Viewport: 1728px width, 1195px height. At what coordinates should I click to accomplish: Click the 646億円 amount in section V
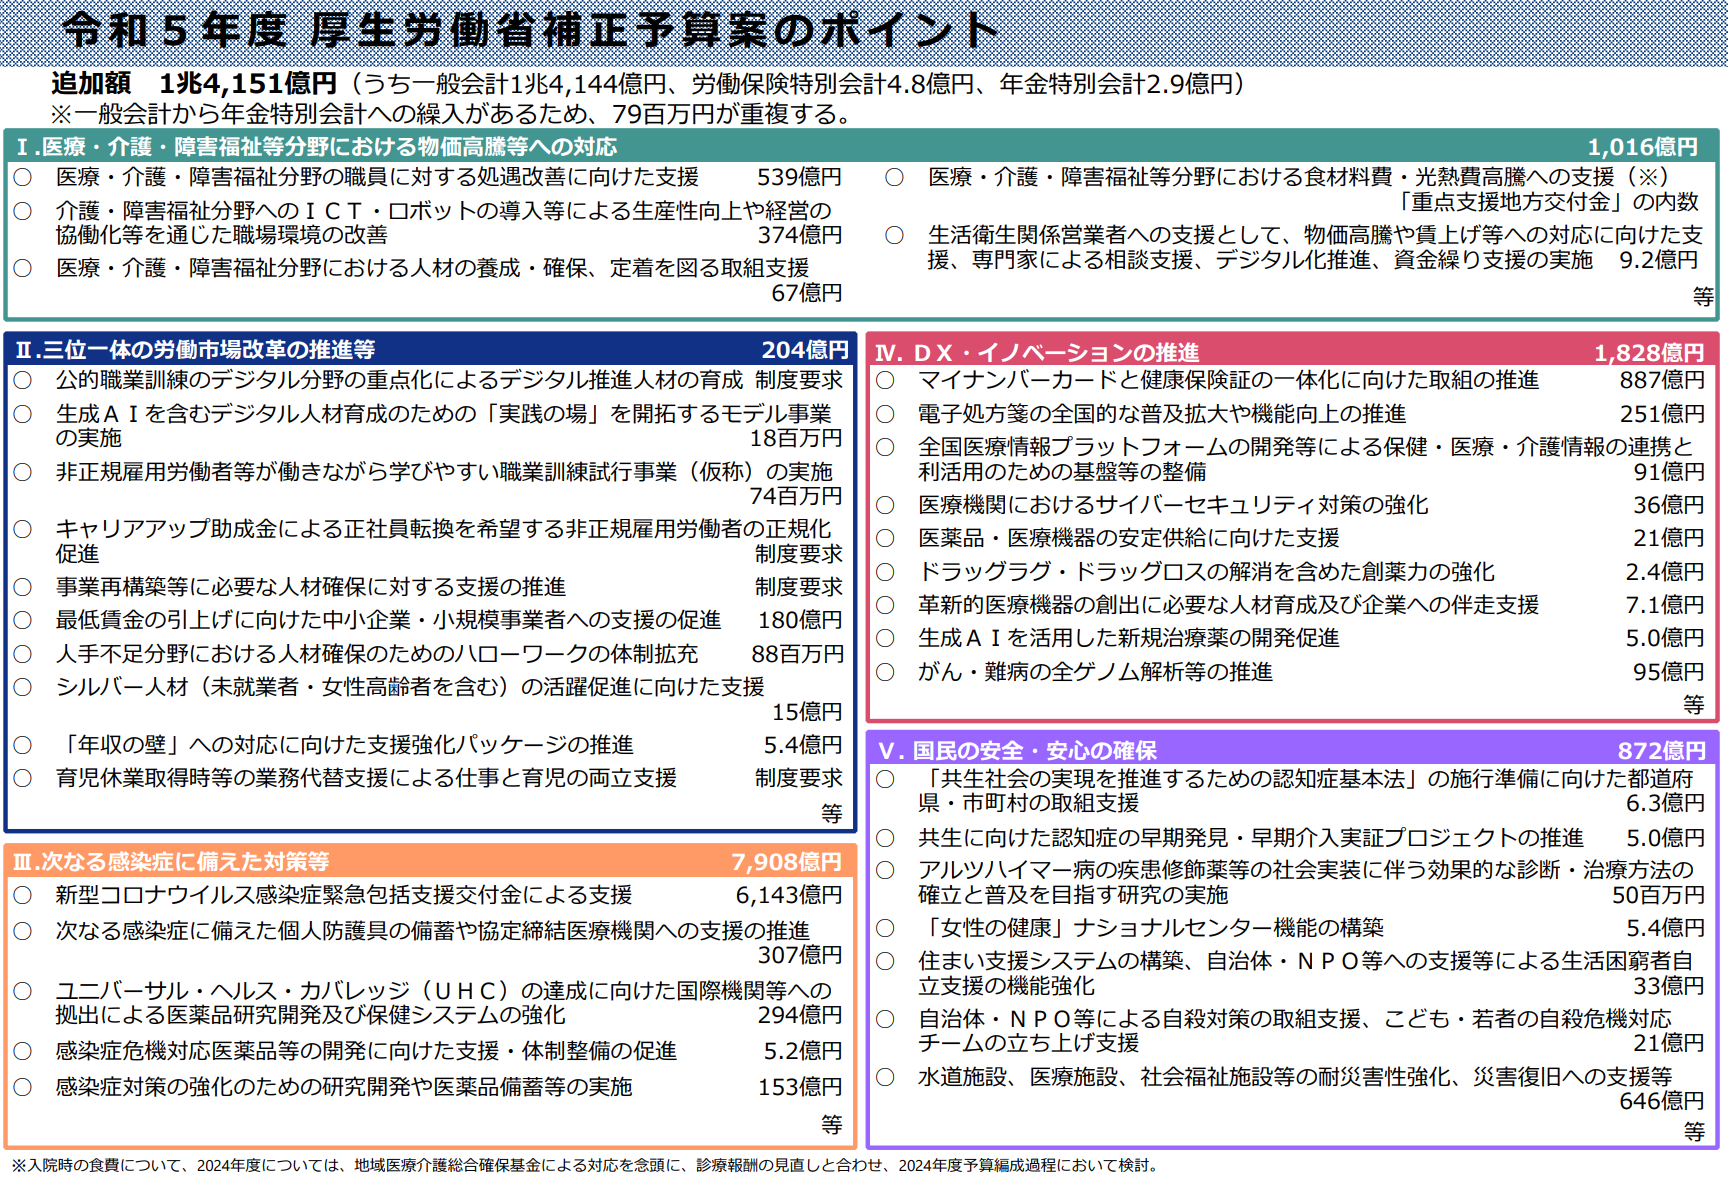pos(1661,1102)
